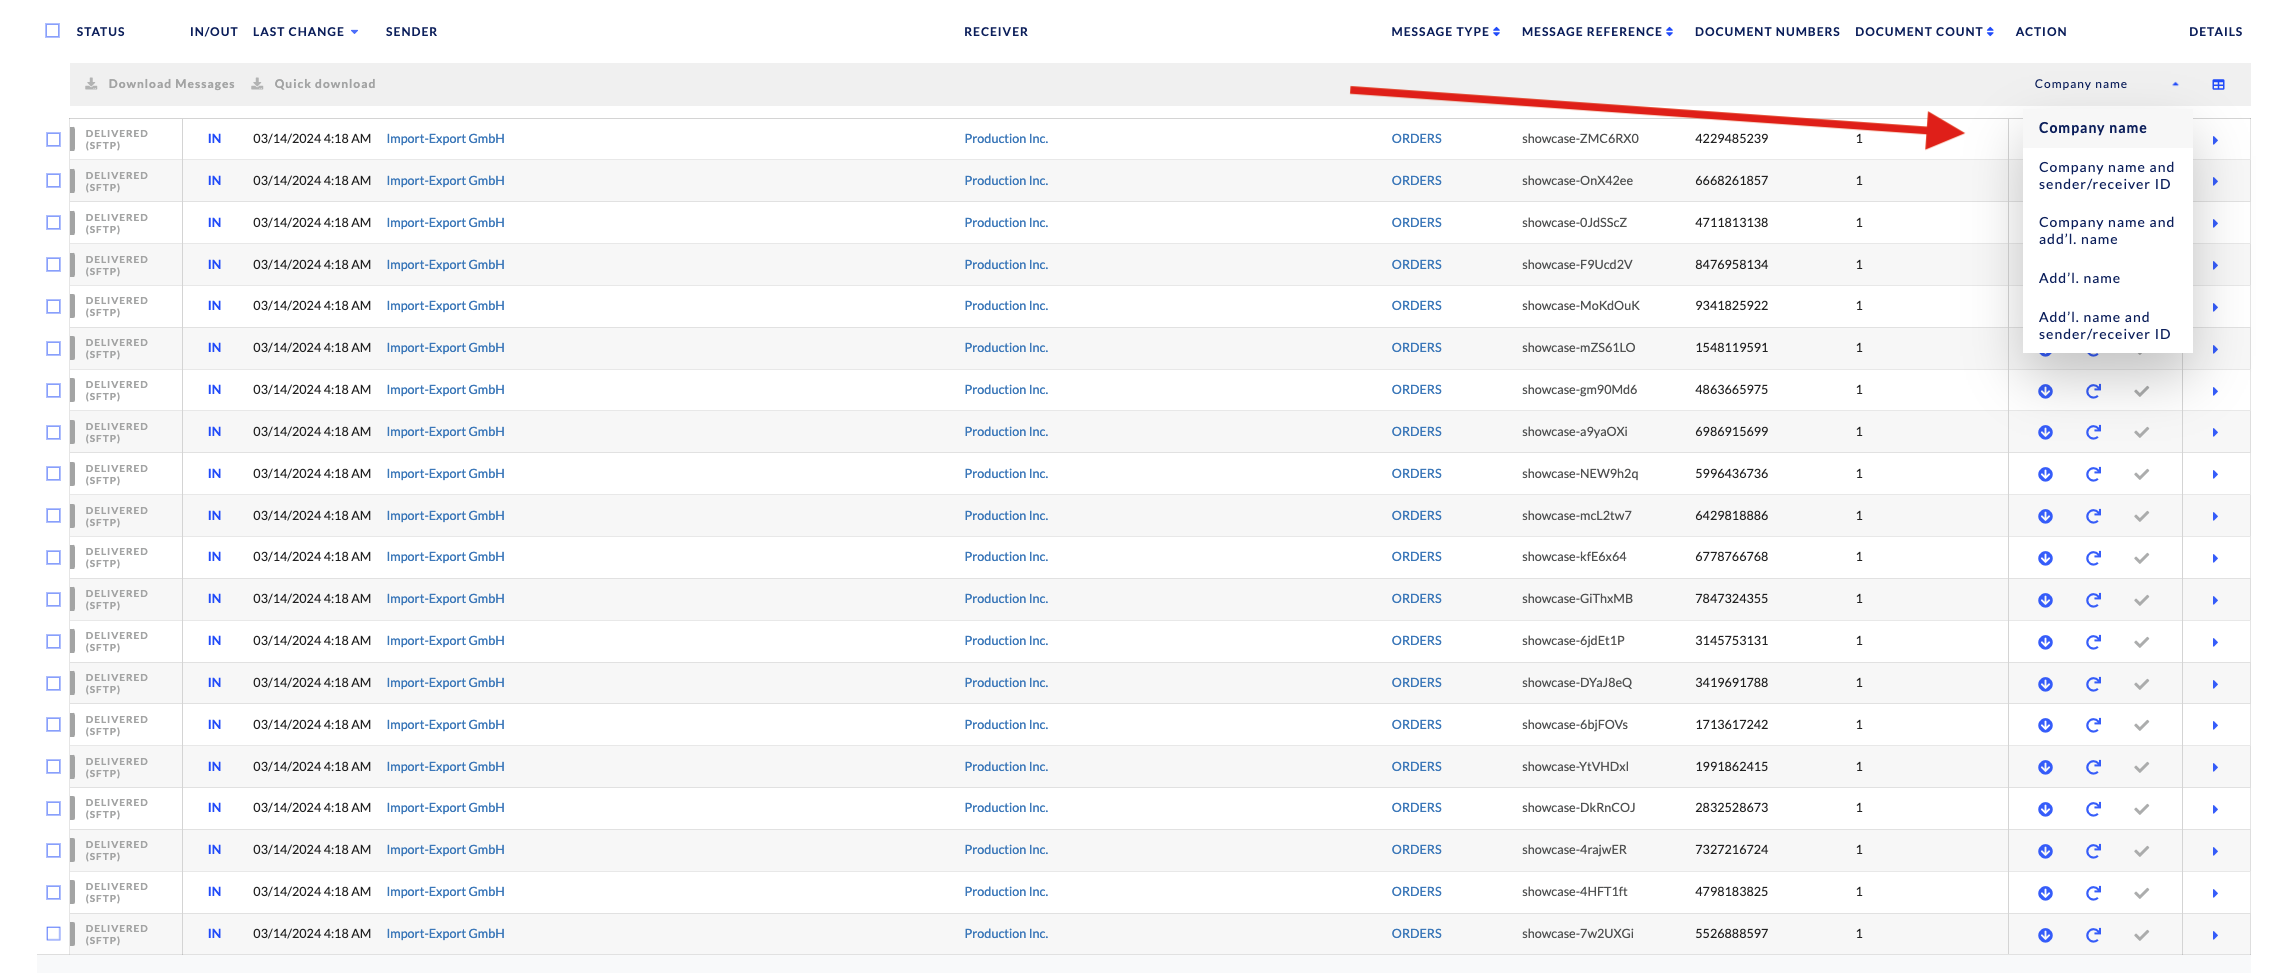
Task: Select 'Company name and sender/receiver ID' option
Action: [2106, 176]
